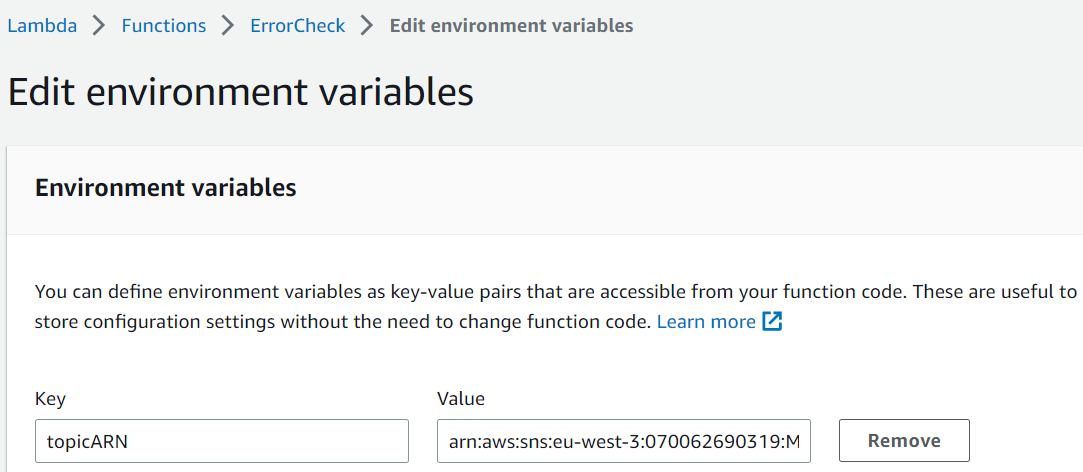The width and height of the screenshot is (1083, 472).
Task: Click the chevron separator after Lambda
Action: coord(99,26)
